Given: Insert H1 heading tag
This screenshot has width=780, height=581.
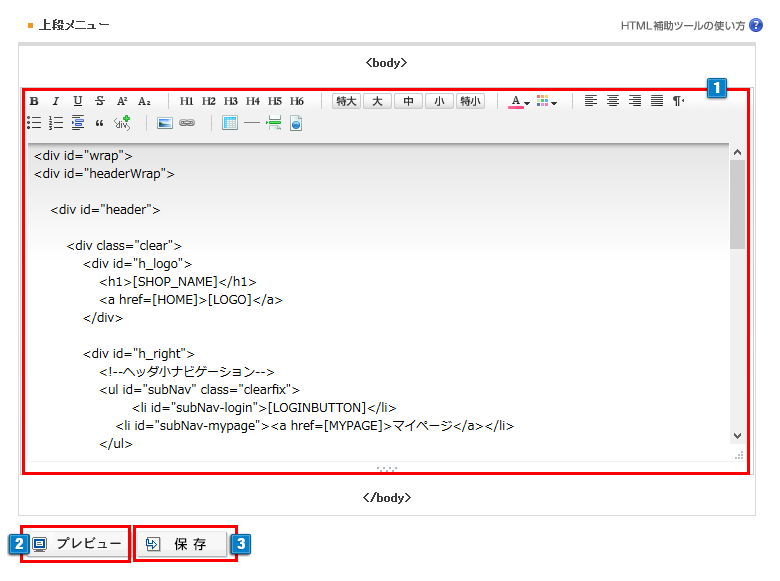Looking at the screenshot, I should [187, 101].
